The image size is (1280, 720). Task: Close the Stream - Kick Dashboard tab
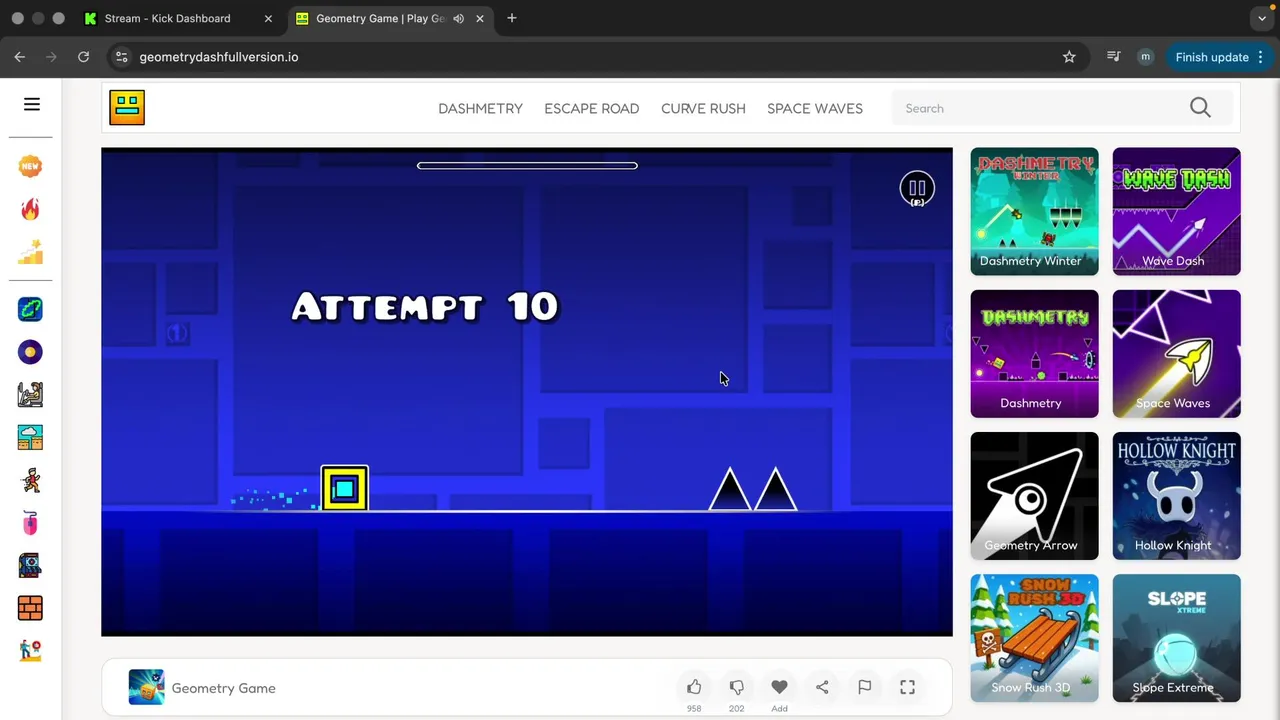pos(268,18)
